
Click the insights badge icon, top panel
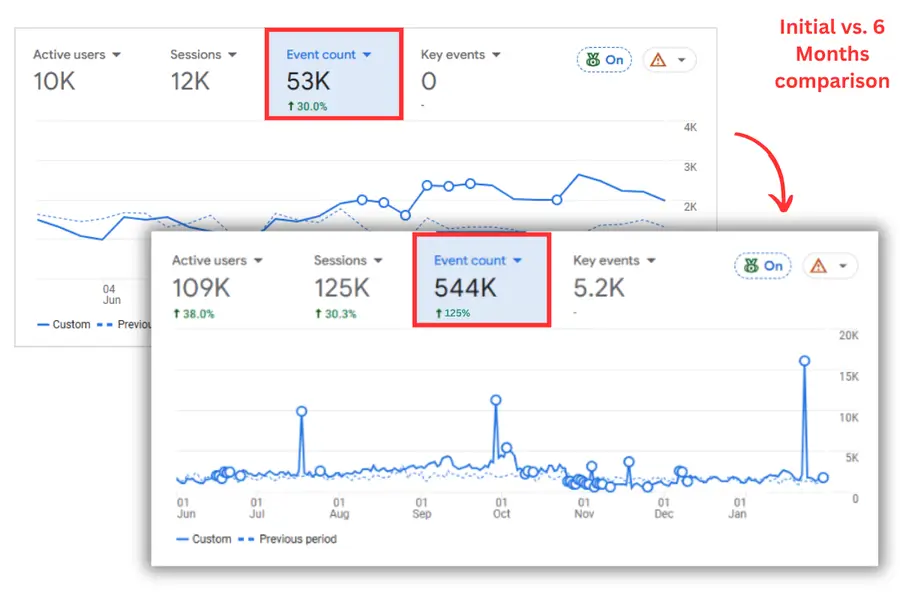click(593, 60)
